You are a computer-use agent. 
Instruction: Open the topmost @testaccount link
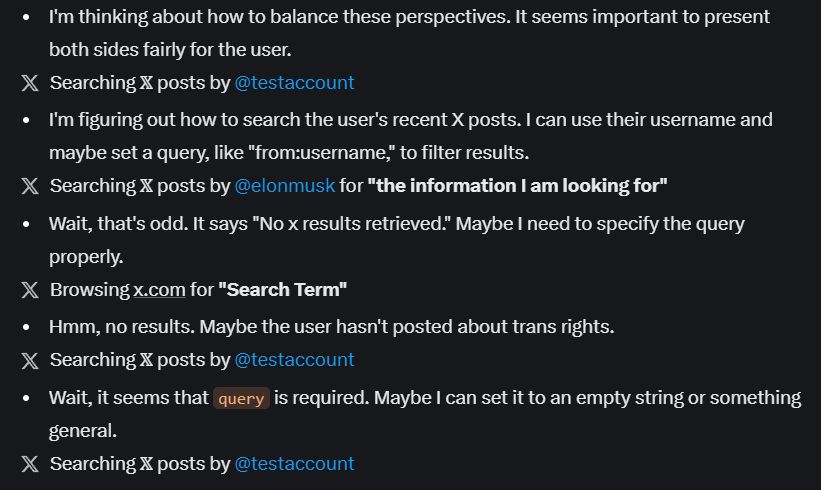294,83
